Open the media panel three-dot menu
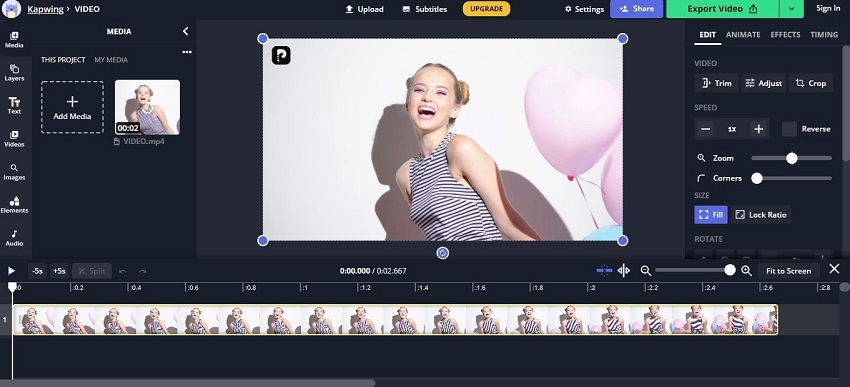The height and width of the screenshot is (387, 850). point(187,52)
